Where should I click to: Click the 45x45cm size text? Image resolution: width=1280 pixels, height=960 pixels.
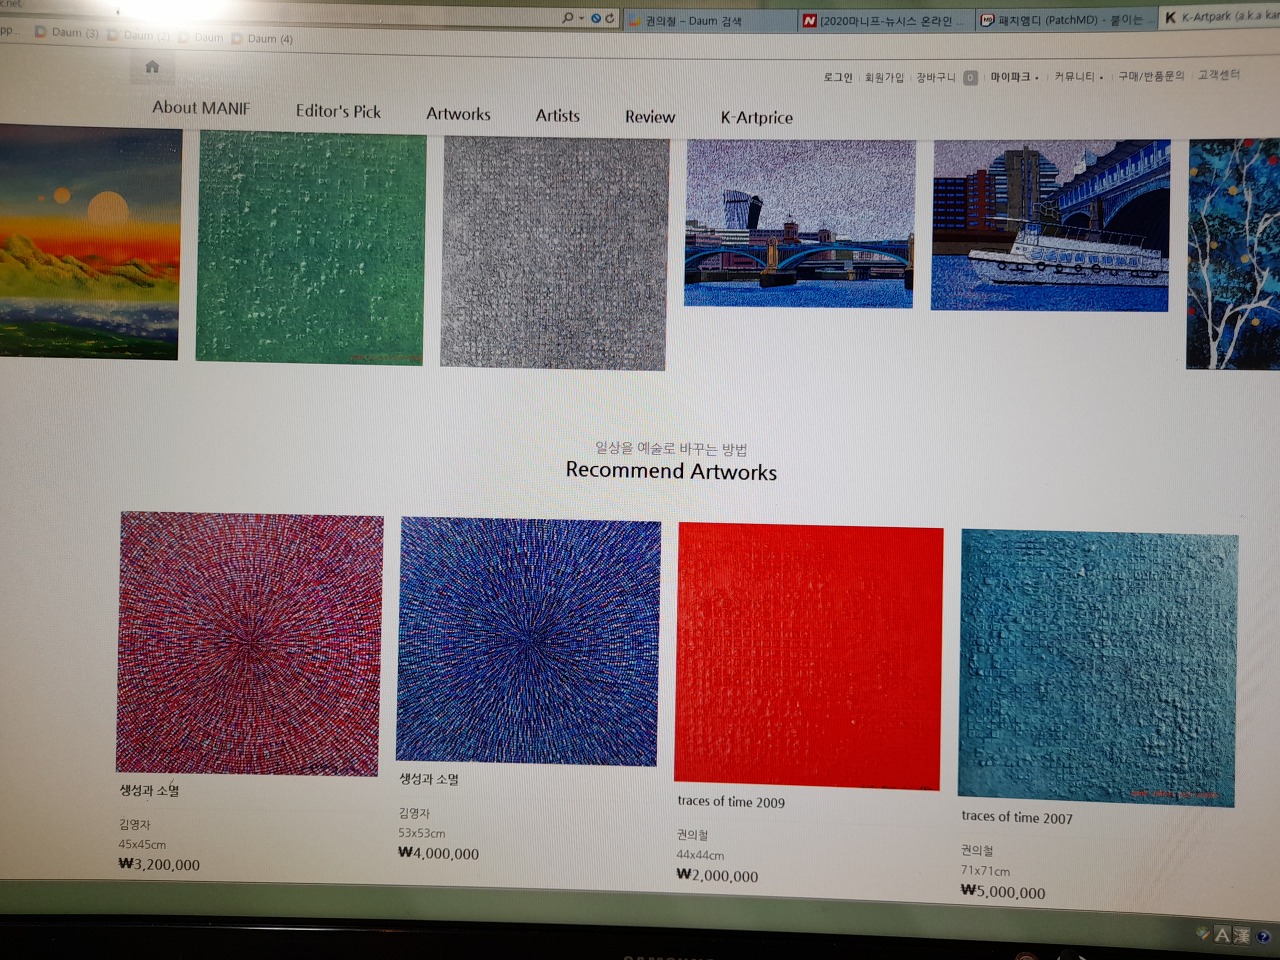[x=142, y=844]
